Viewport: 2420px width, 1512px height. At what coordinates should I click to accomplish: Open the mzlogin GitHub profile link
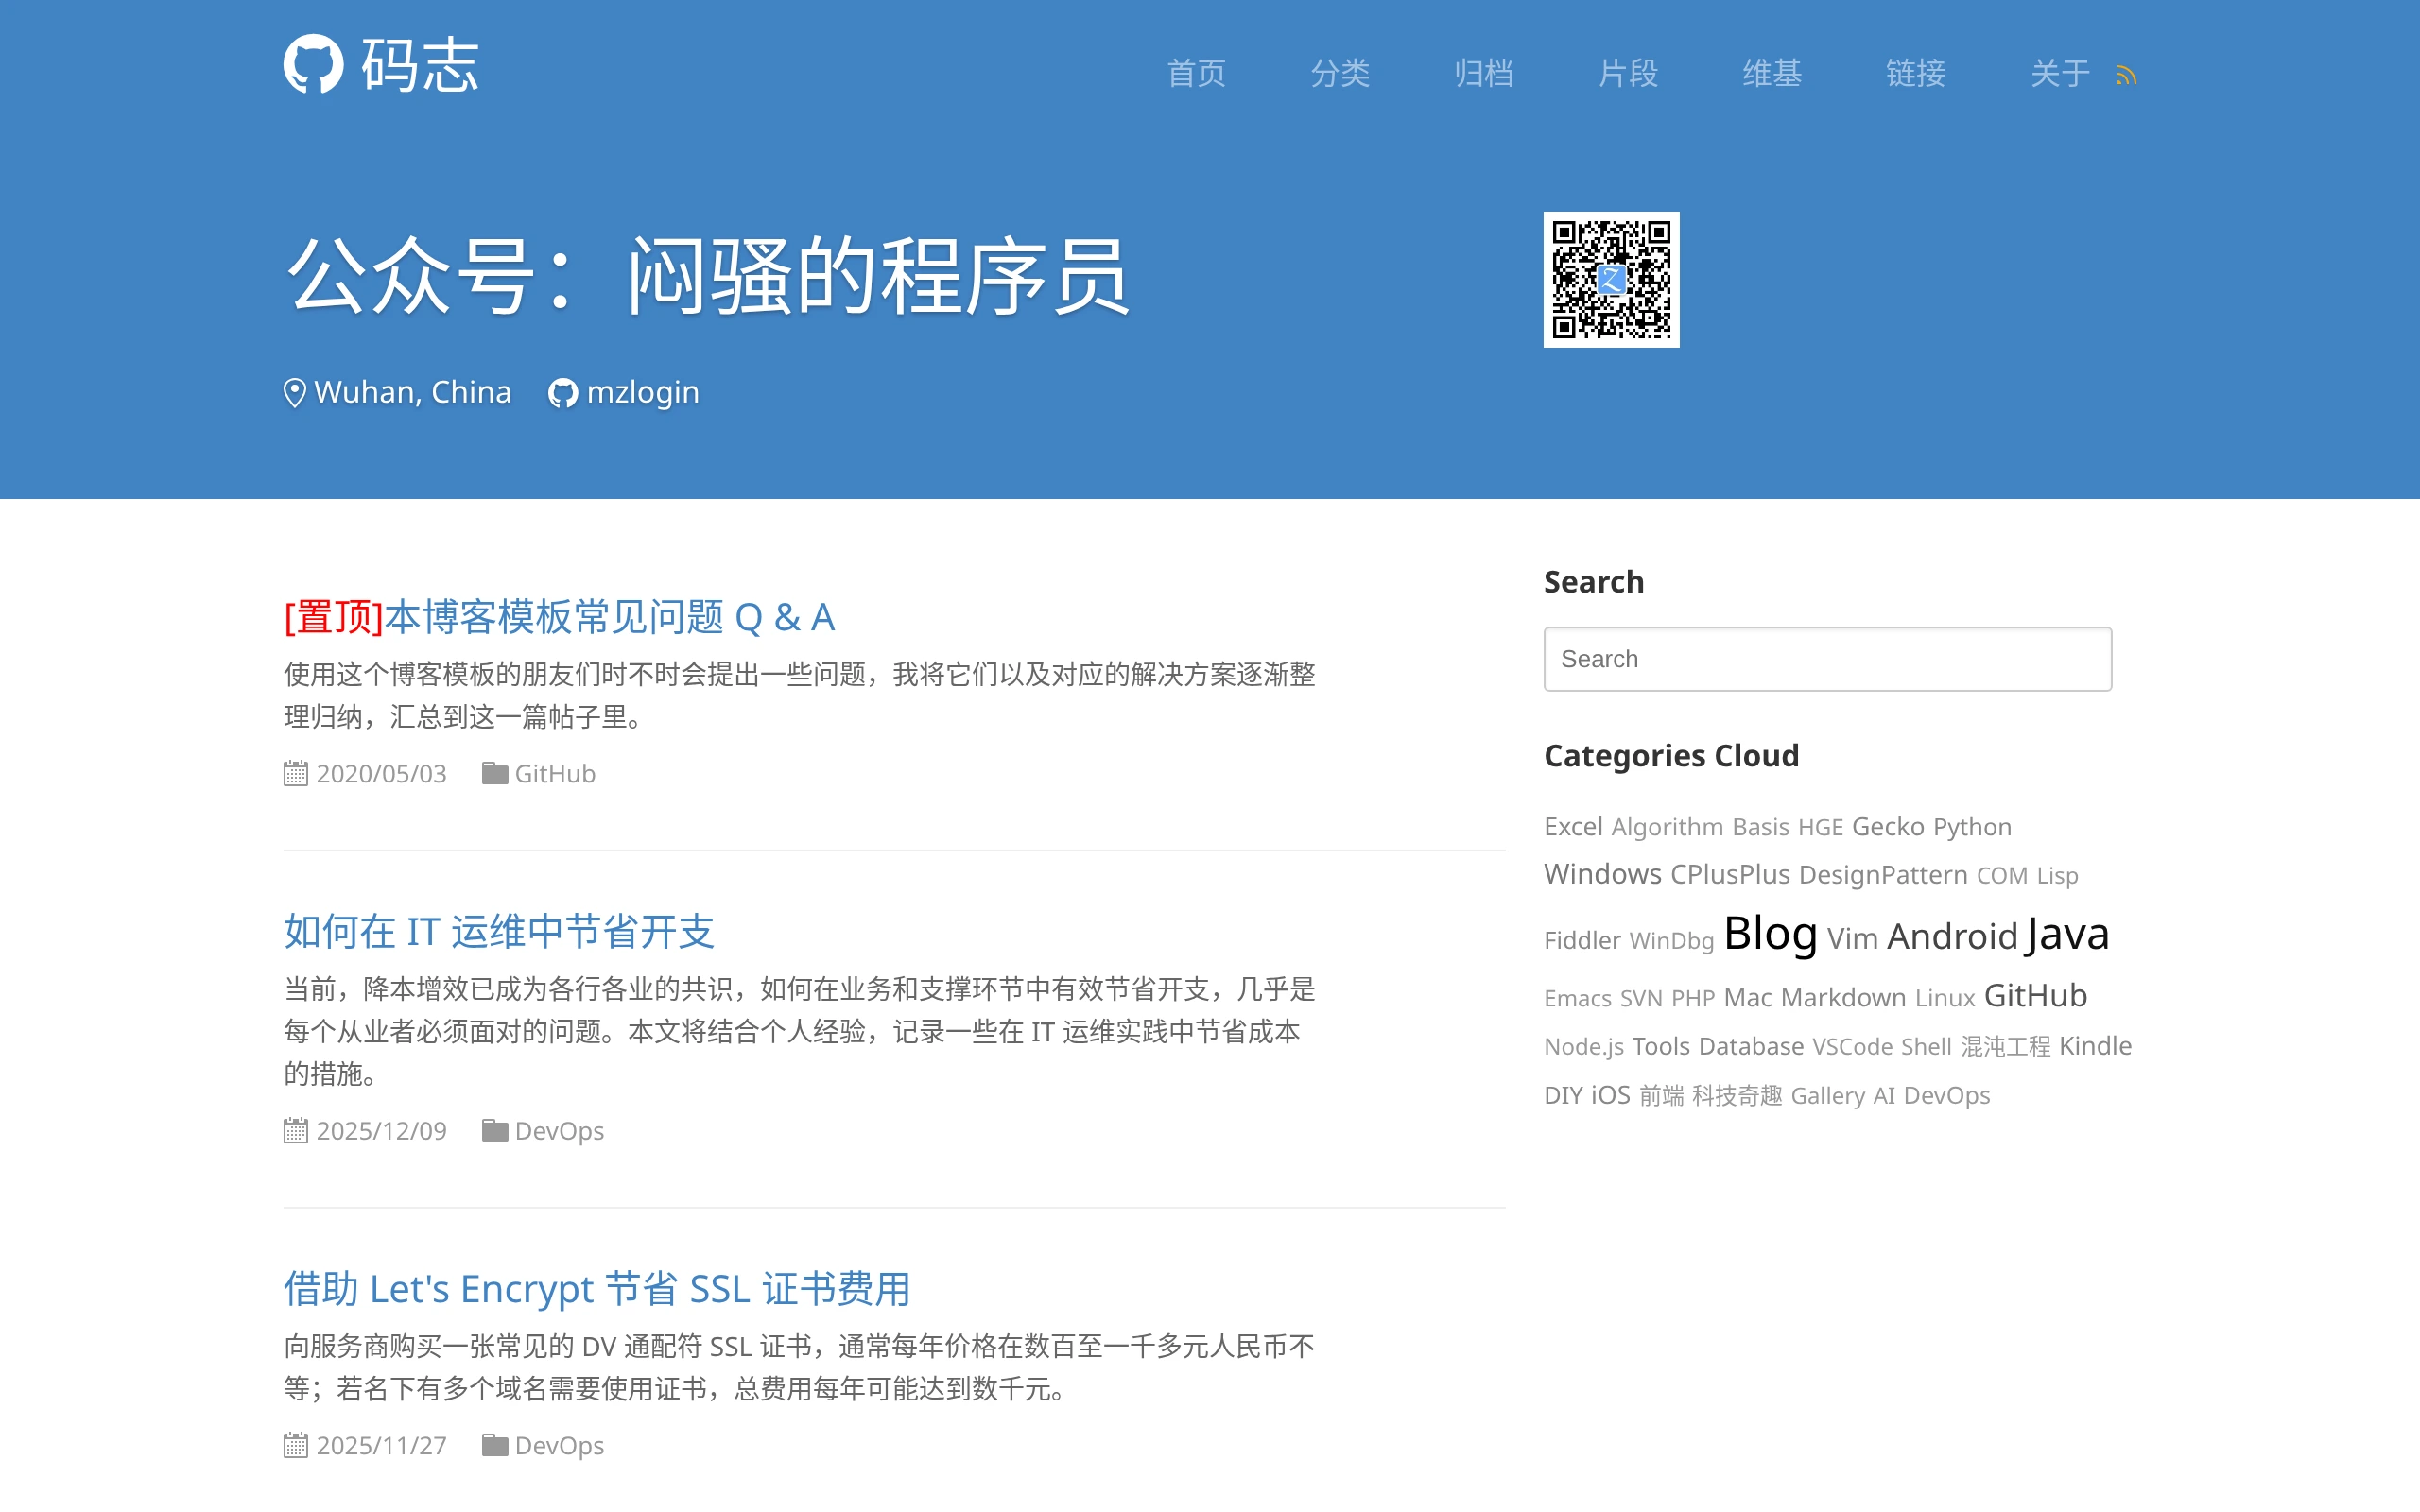click(x=643, y=392)
